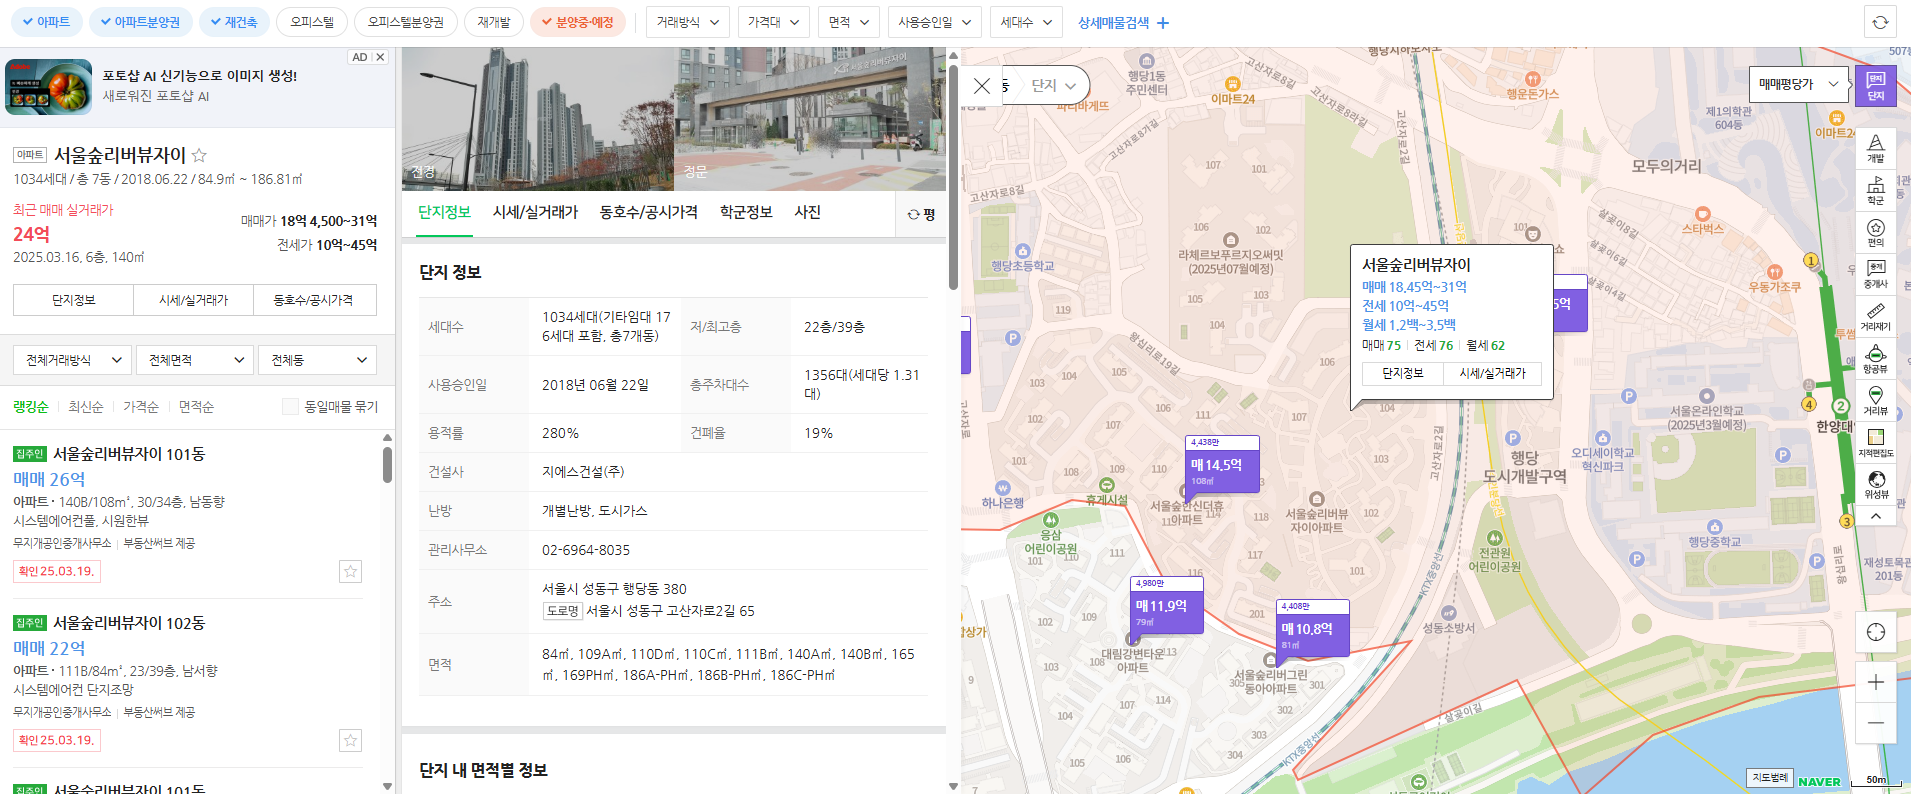
Task: Show 학군 school zones on the map
Action: click(1875, 189)
